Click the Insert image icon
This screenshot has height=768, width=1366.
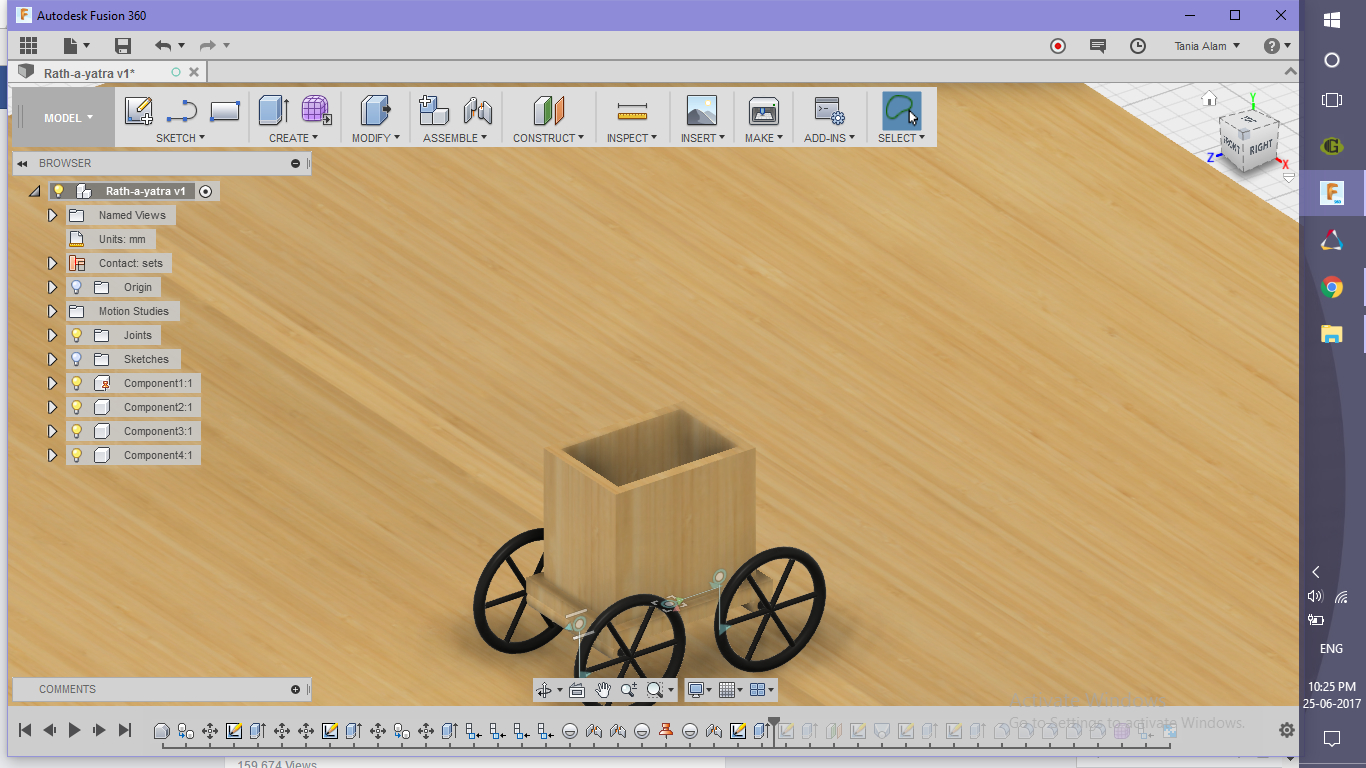[x=702, y=110]
